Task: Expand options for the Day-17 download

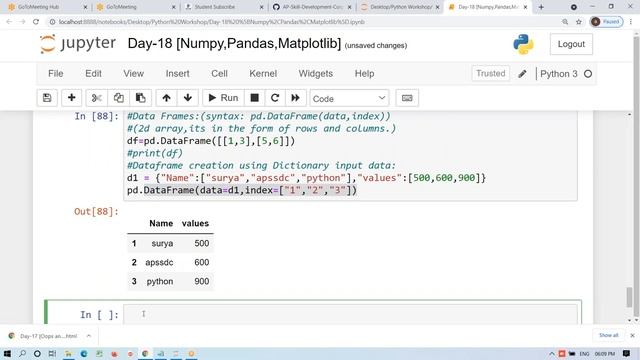Action: pos(89,336)
